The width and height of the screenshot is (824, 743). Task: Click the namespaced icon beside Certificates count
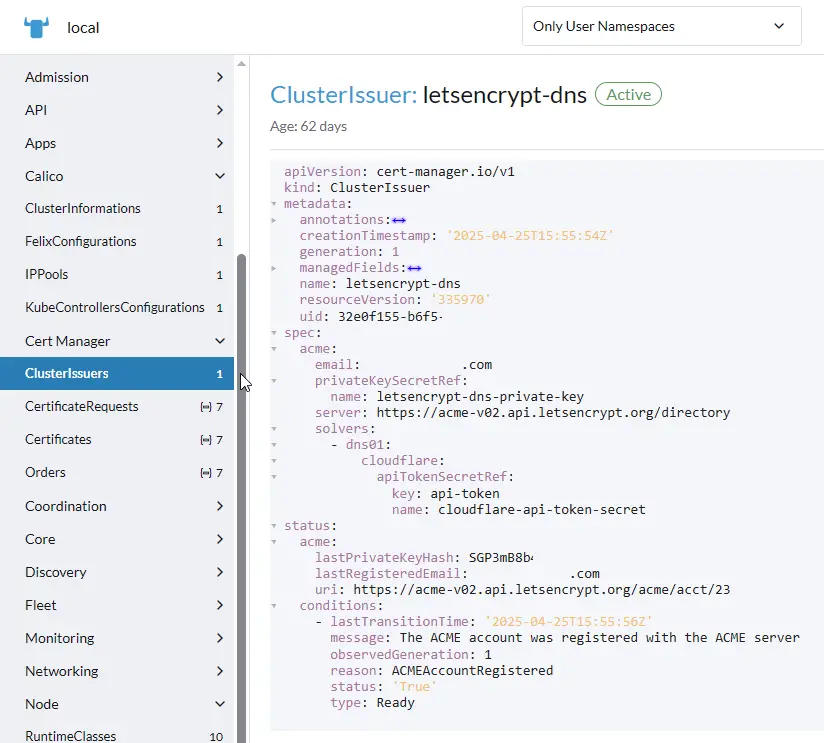click(206, 440)
